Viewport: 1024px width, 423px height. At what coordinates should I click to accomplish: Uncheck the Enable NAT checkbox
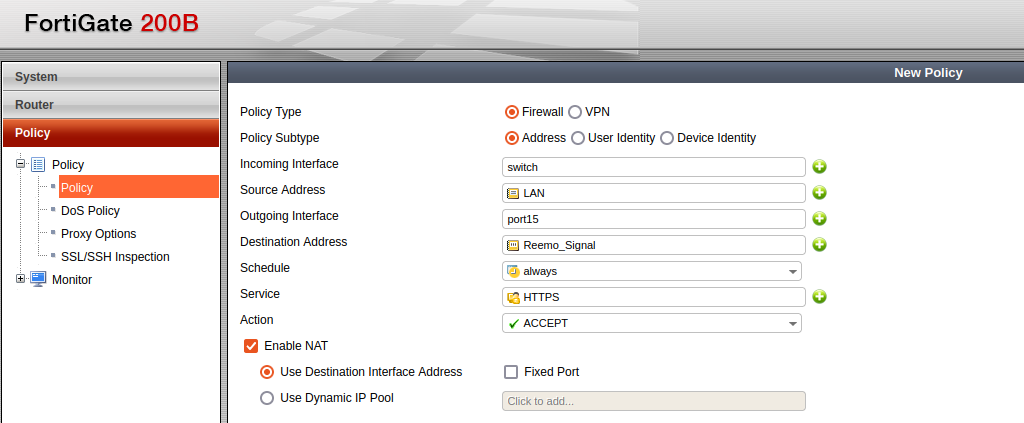click(251, 346)
